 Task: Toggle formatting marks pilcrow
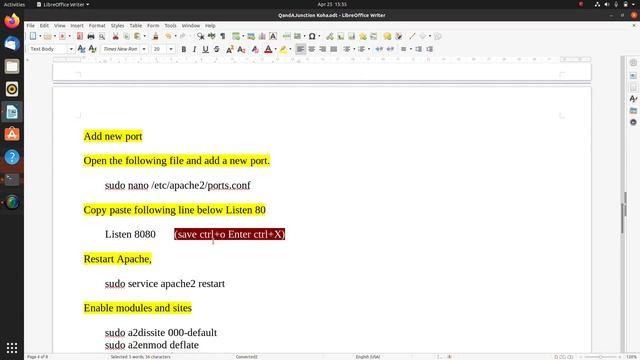tap(223, 36)
